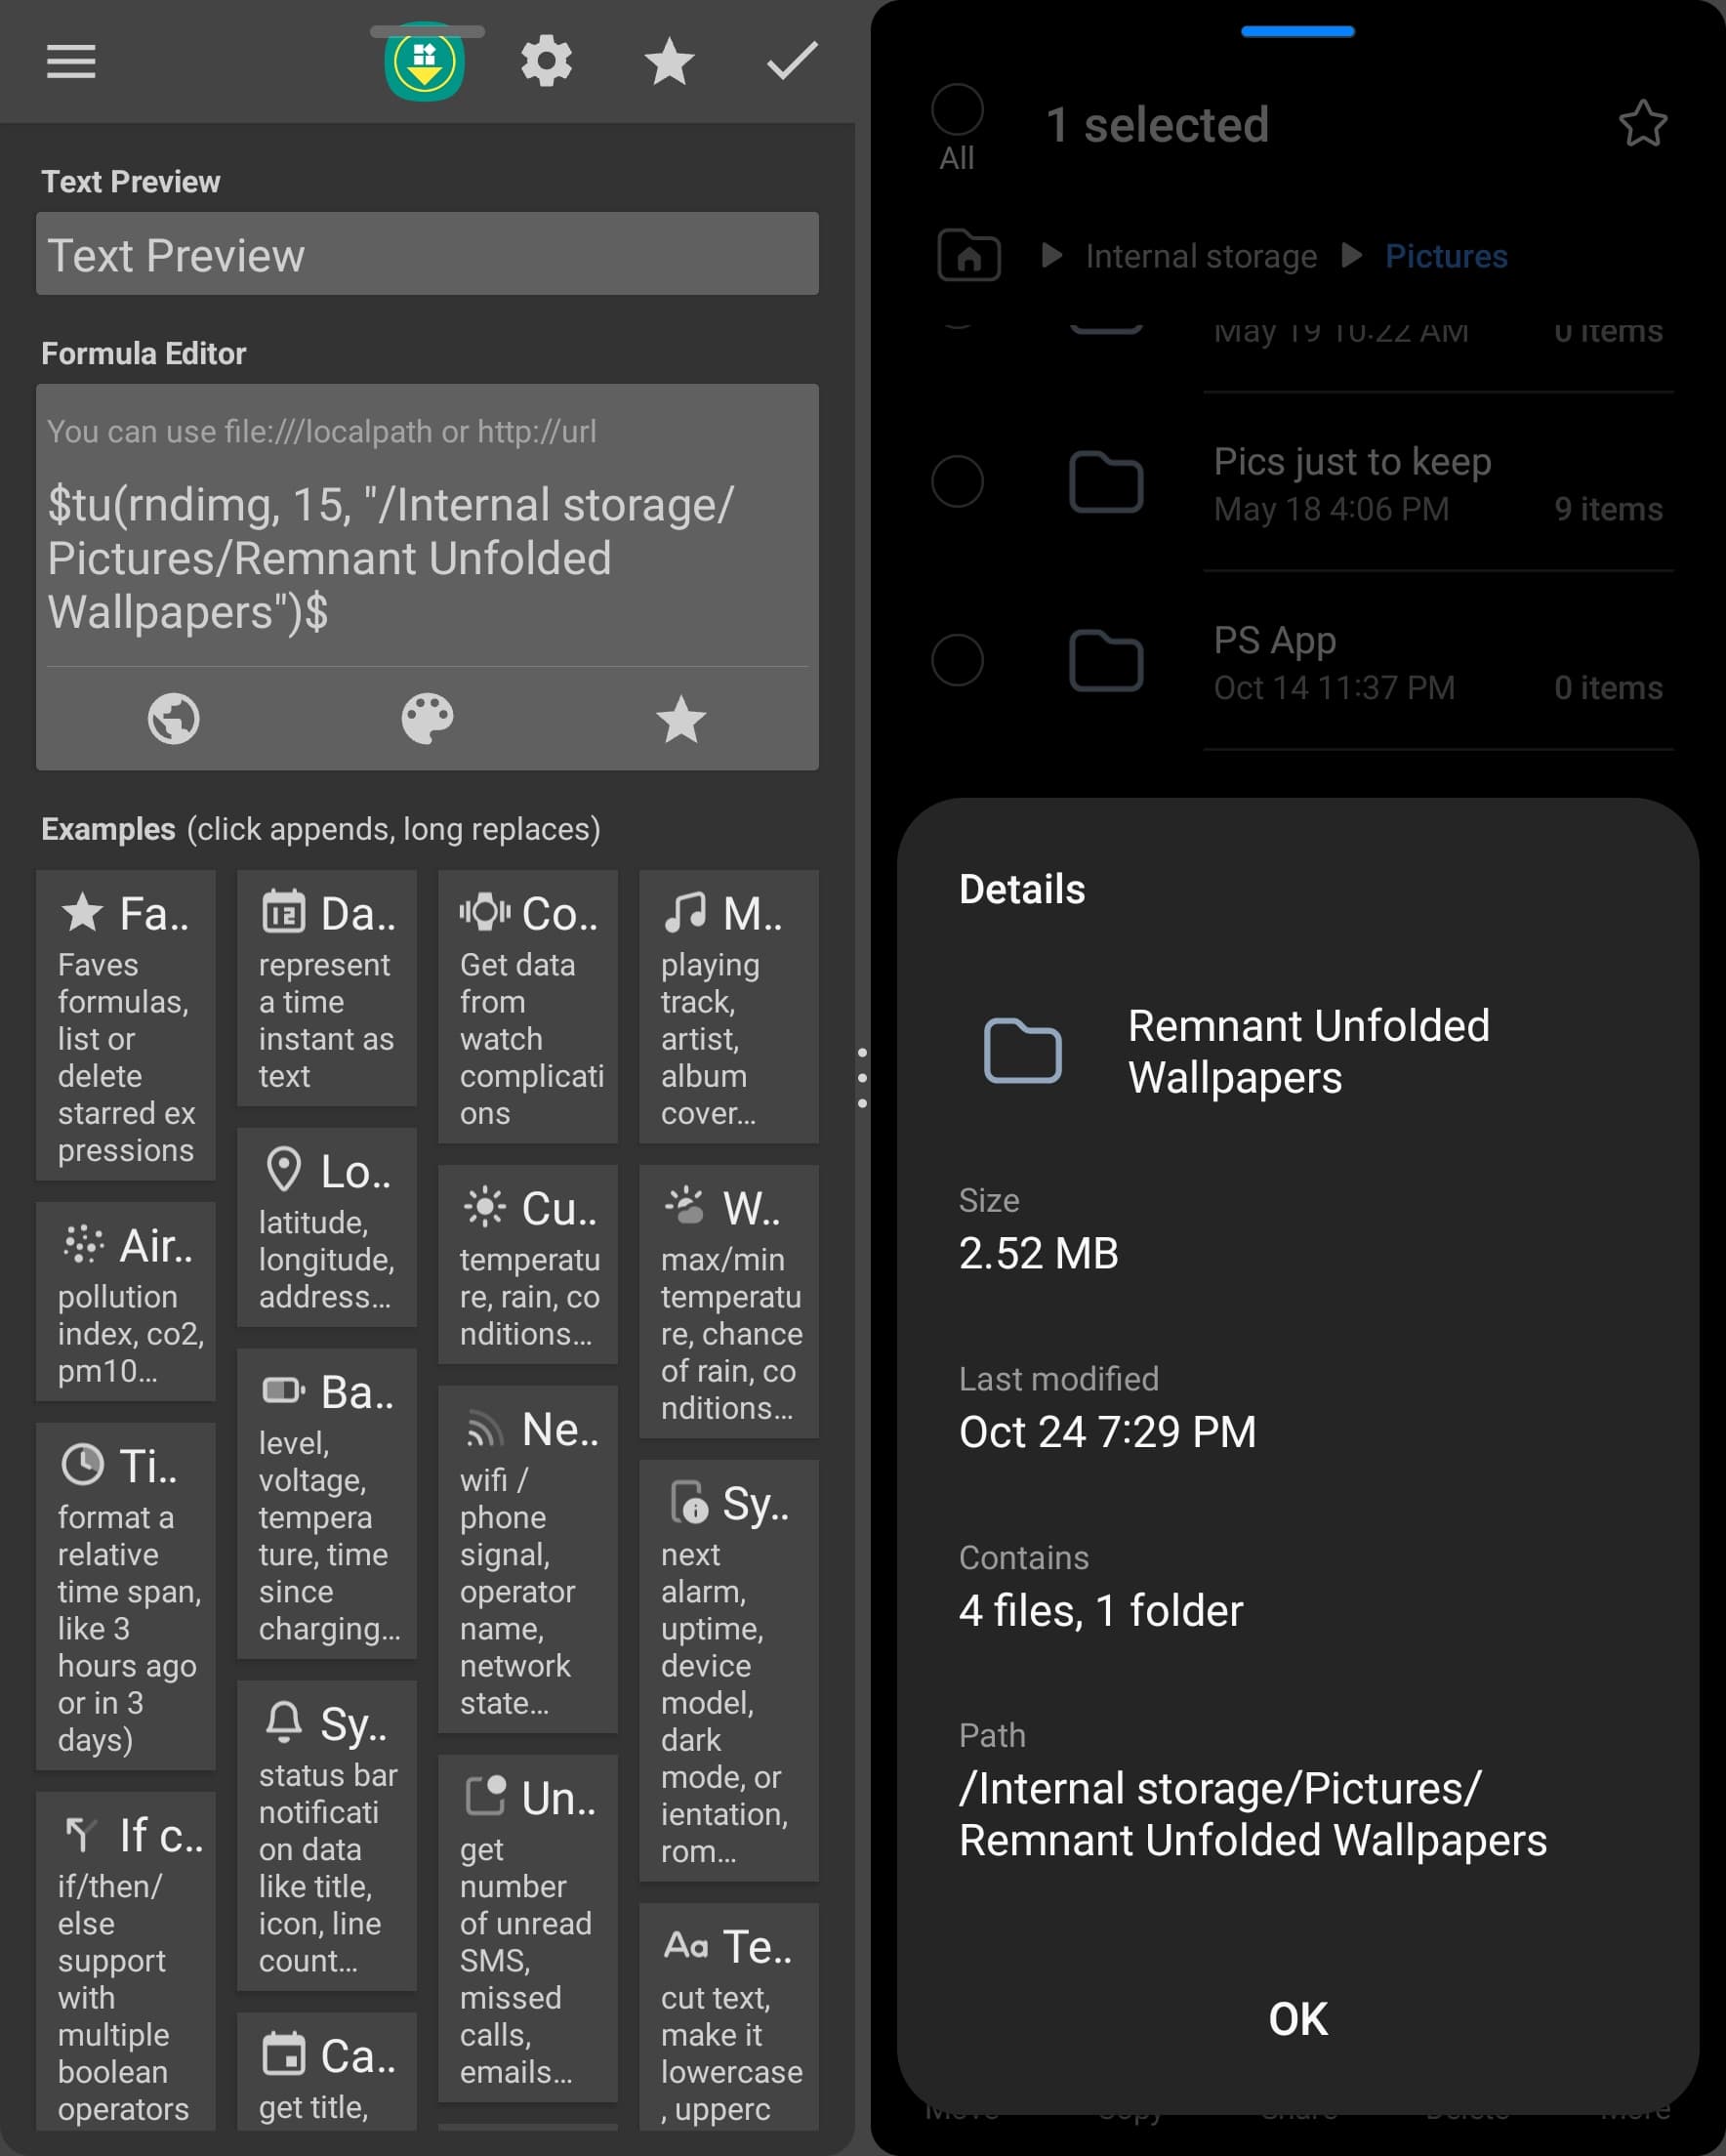Image resolution: width=1726 pixels, height=2156 pixels.
Task: Tap the calendar icon on Date card
Action: click(283, 912)
